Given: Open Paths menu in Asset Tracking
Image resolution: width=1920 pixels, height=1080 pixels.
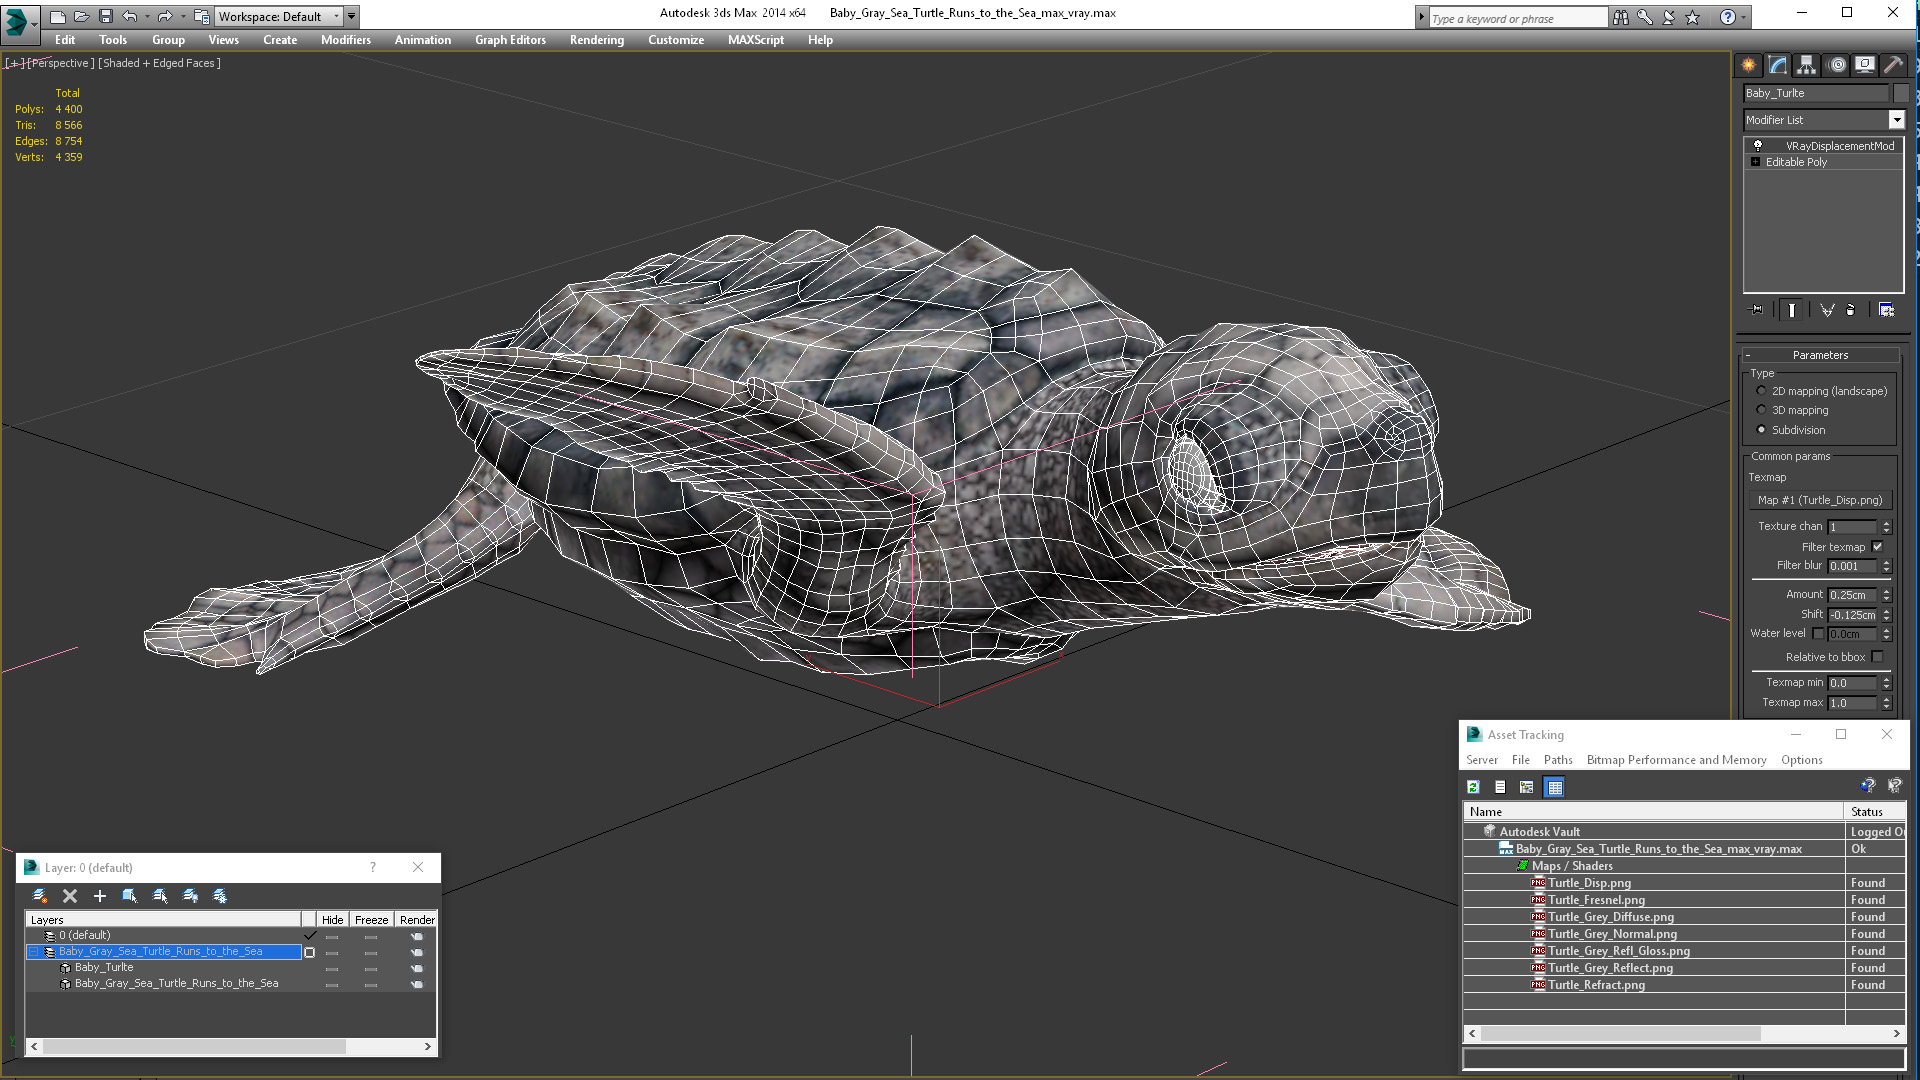Looking at the screenshot, I should (x=1558, y=760).
